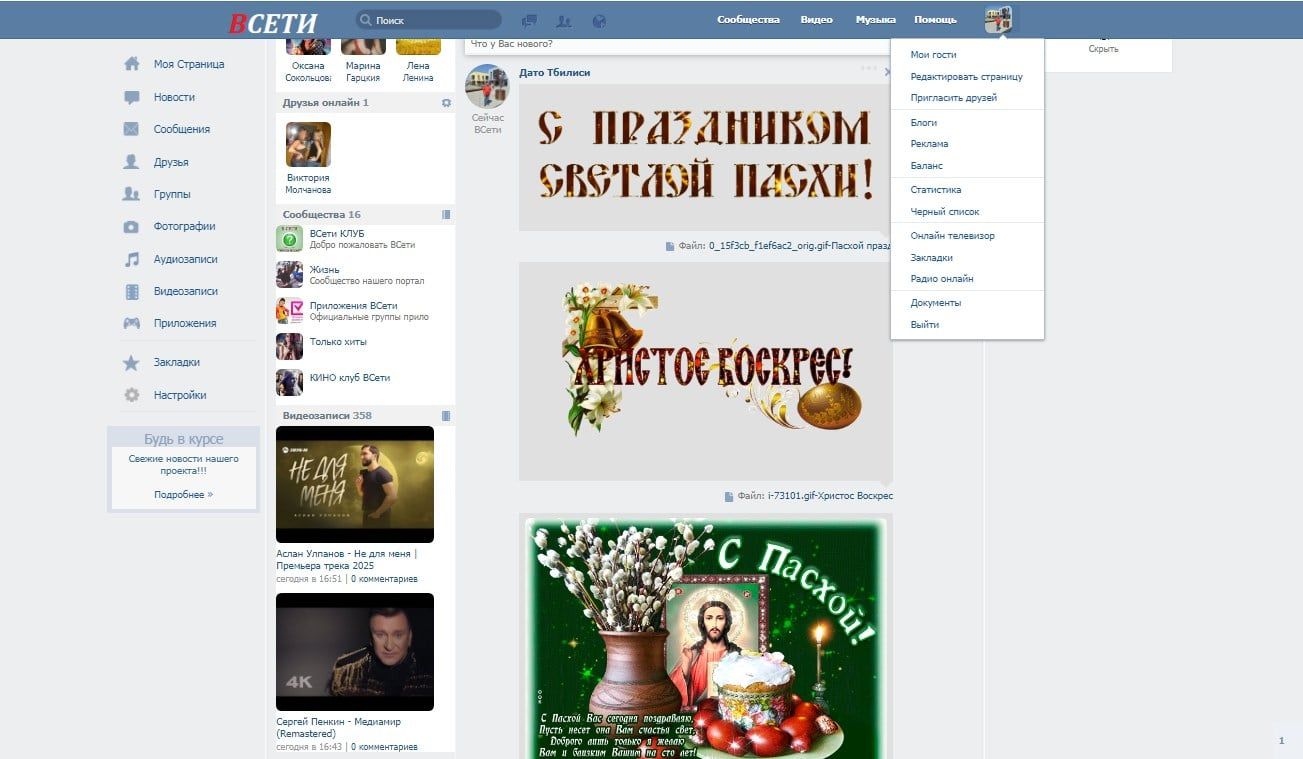This screenshot has height=759, width=1303.
Task: Open ВСети КЛУБ community link
Action: (x=337, y=234)
